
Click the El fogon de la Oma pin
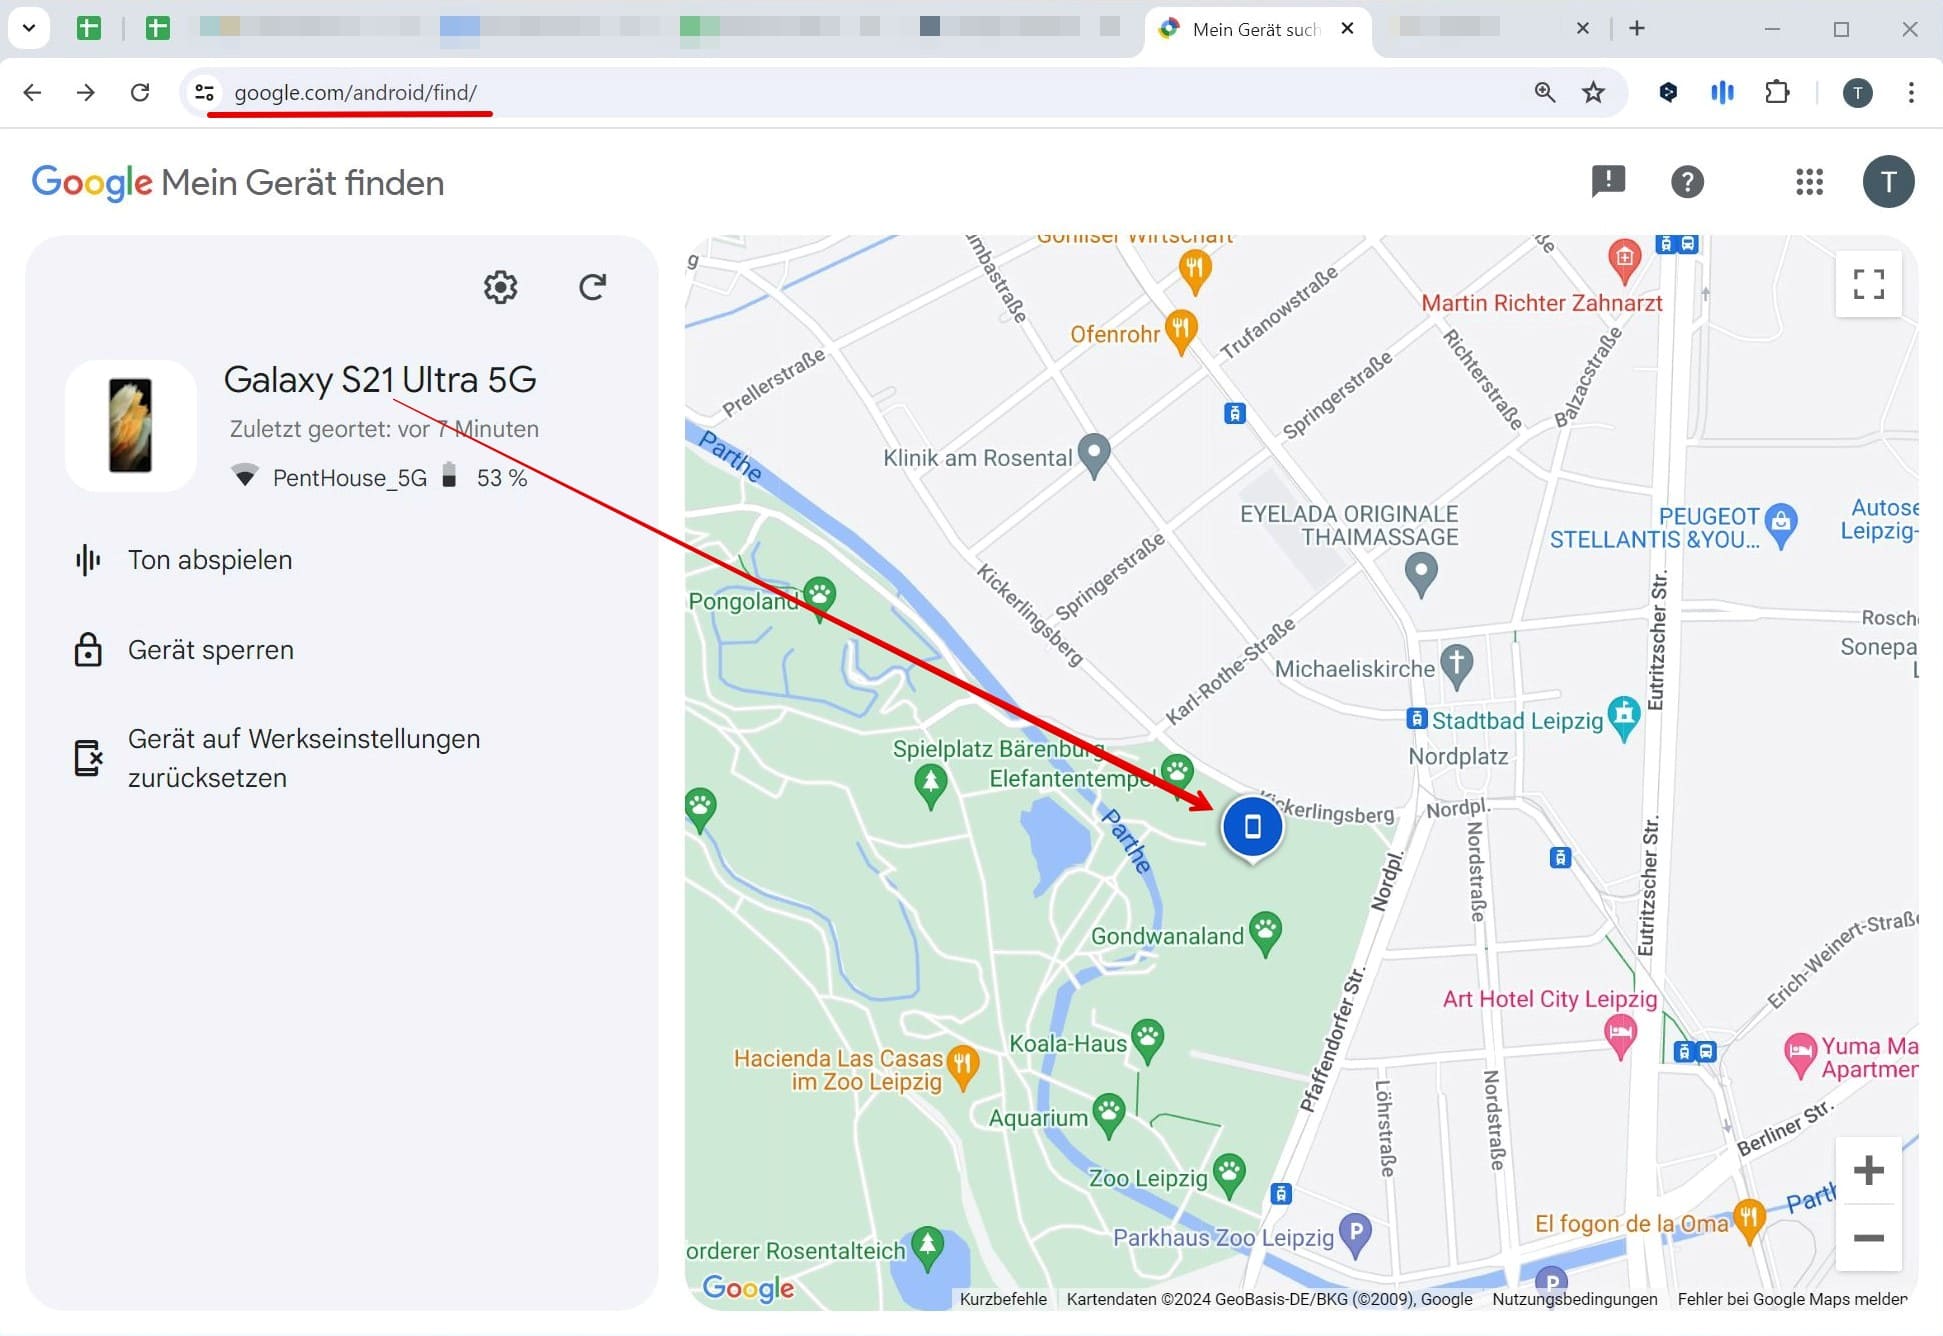tap(1749, 1220)
